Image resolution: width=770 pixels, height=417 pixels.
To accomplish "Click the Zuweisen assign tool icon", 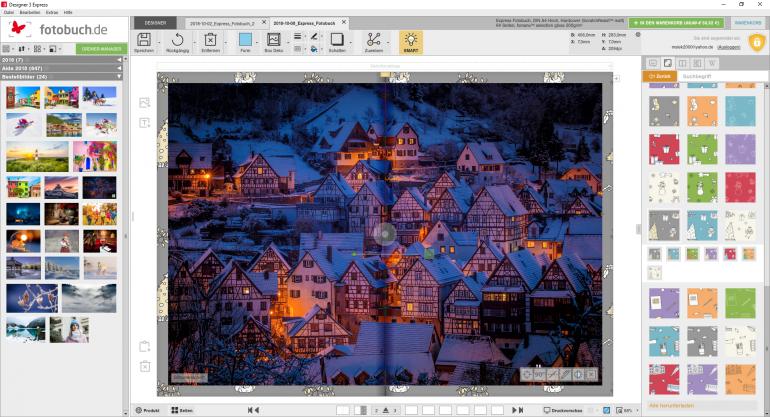I will [374, 40].
